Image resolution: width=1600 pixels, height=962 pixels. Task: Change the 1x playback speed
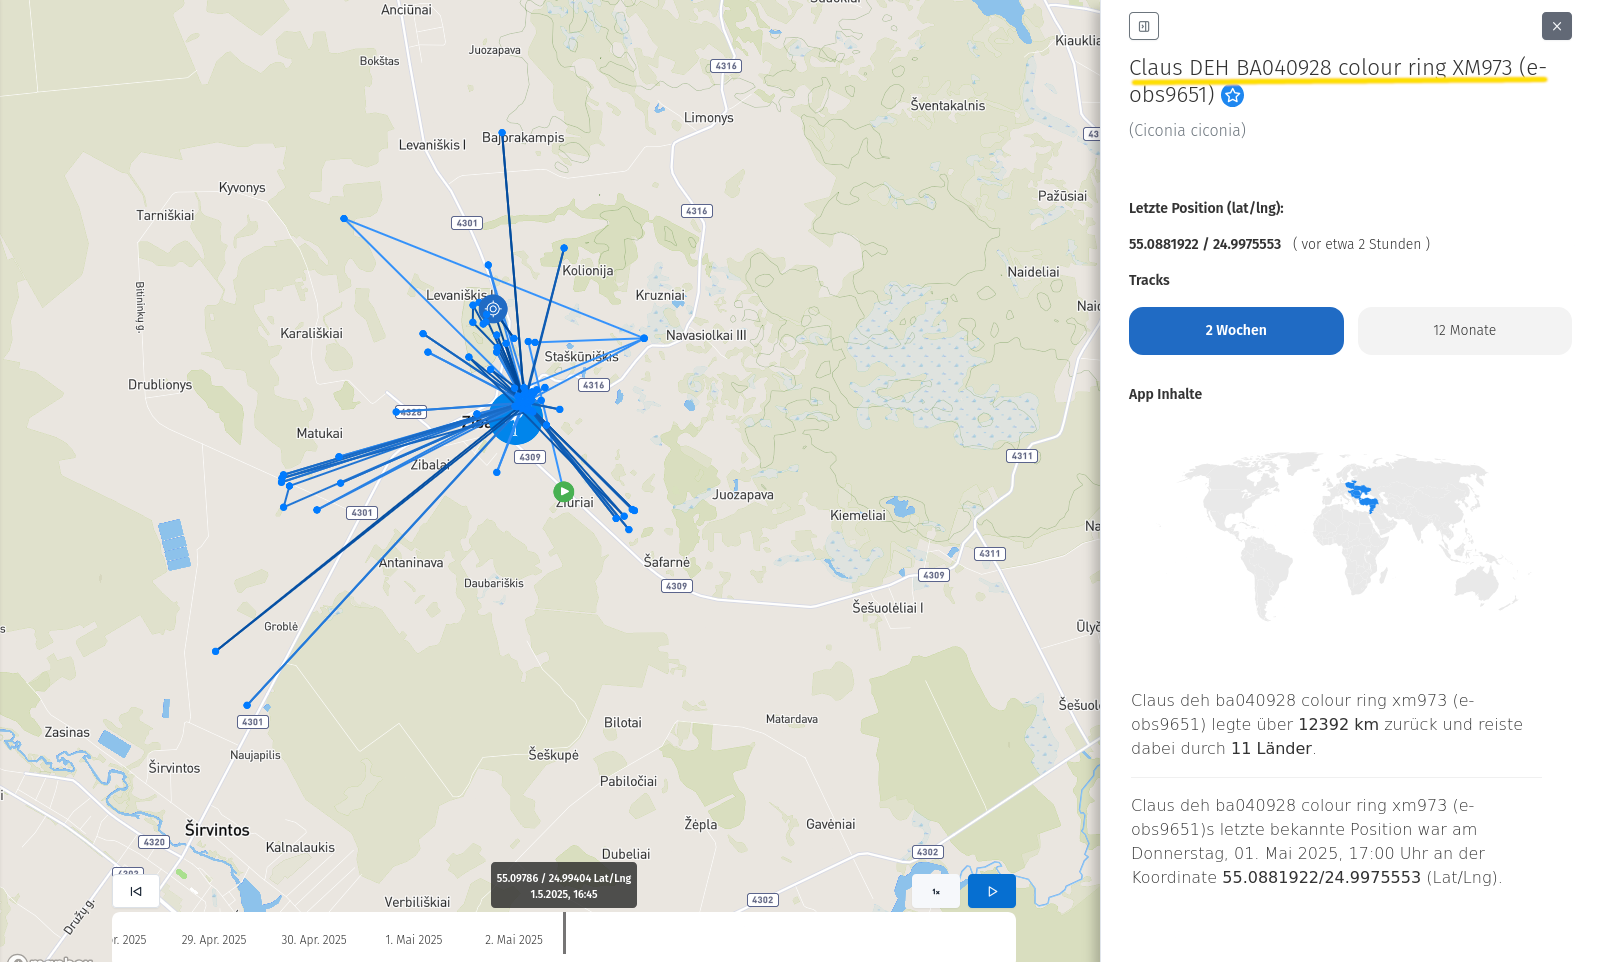click(x=935, y=891)
